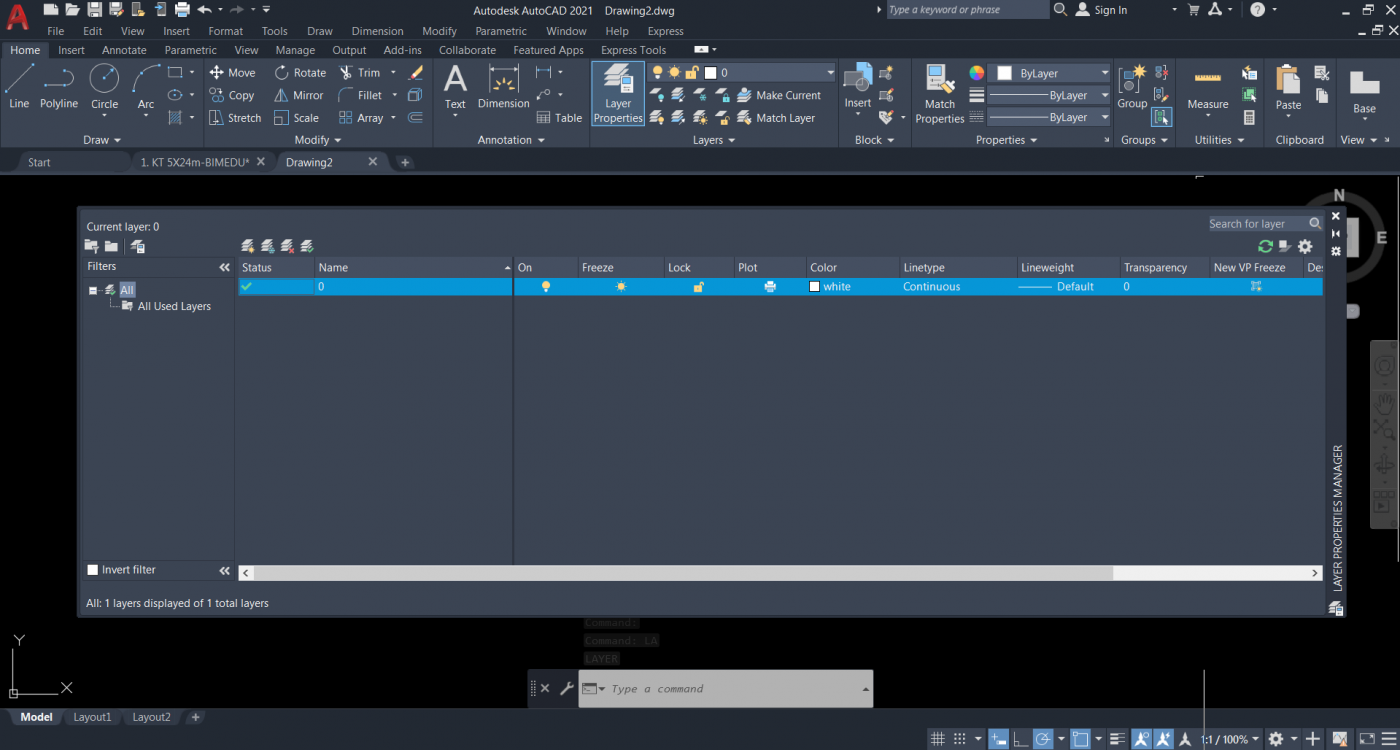Image resolution: width=1400 pixels, height=750 pixels.
Task: Select the Line tool in Draw panel
Action: (19, 86)
